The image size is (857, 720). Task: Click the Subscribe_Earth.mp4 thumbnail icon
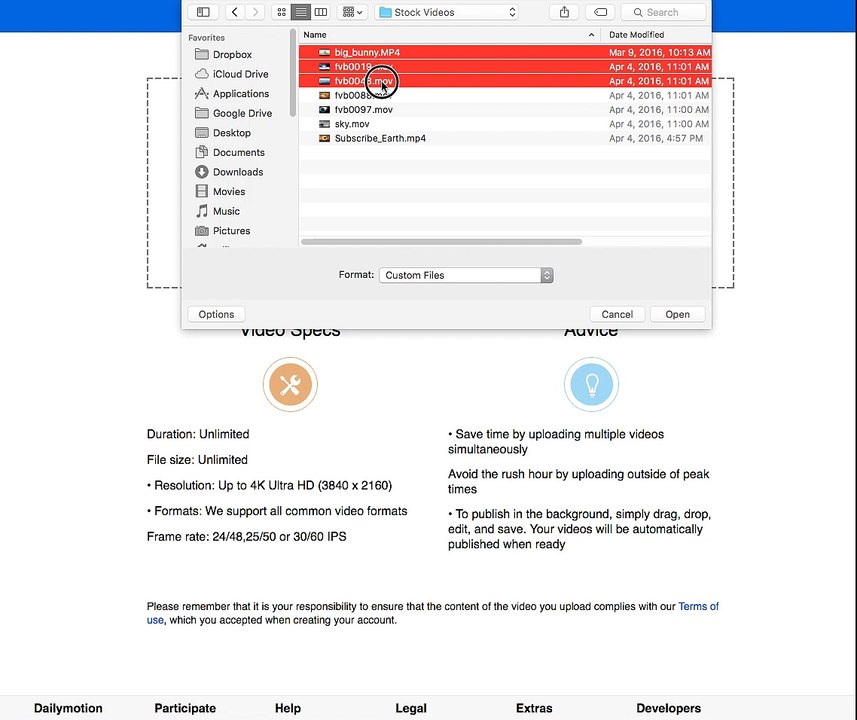tap(324, 138)
